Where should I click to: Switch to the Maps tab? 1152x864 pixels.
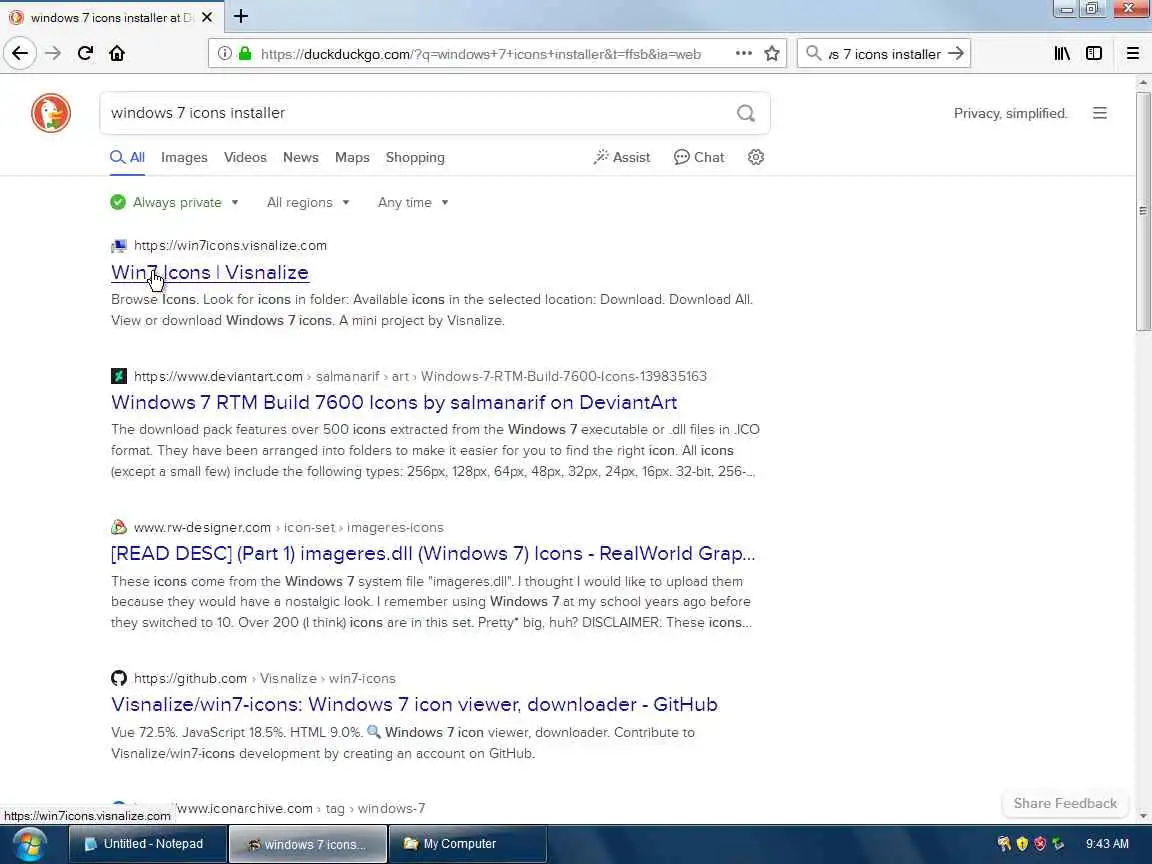click(x=352, y=157)
